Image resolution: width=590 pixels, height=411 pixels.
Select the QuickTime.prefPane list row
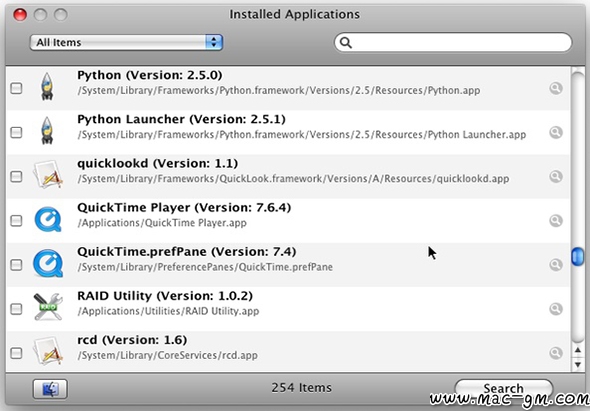287,265
